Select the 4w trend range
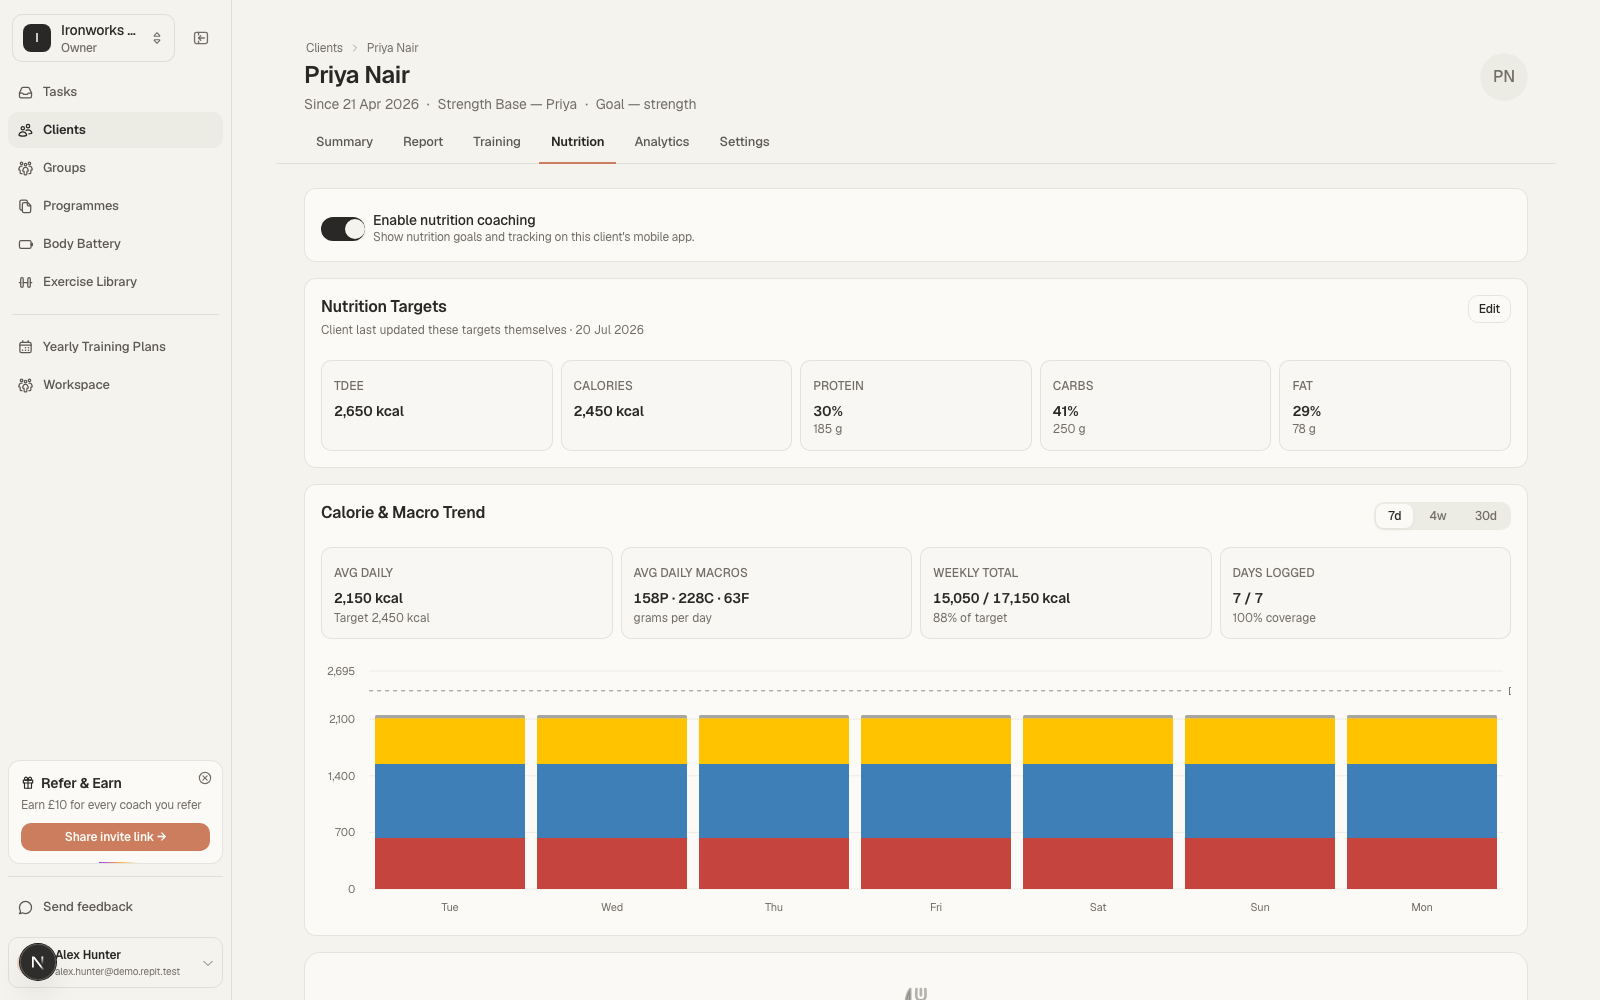Viewport: 1600px width, 1000px height. [1437, 516]
